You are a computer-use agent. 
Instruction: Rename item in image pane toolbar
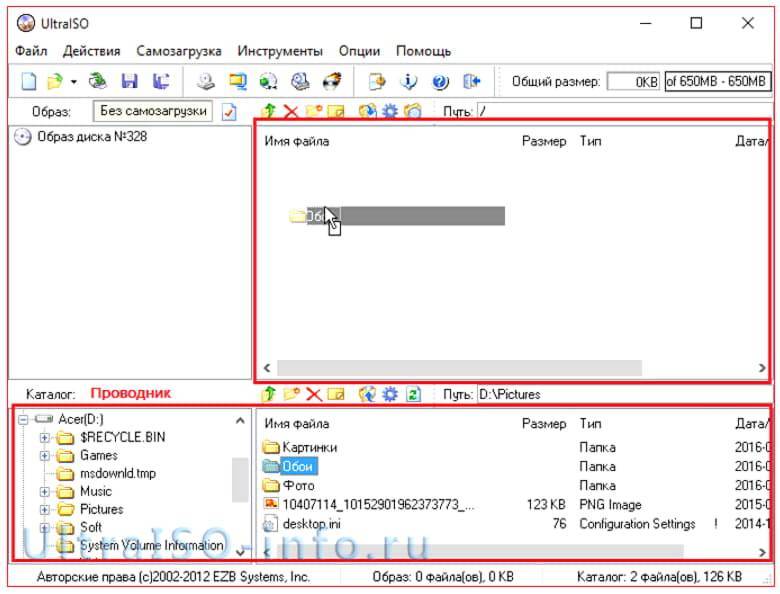pyautogui.click(x=336, y=111)
